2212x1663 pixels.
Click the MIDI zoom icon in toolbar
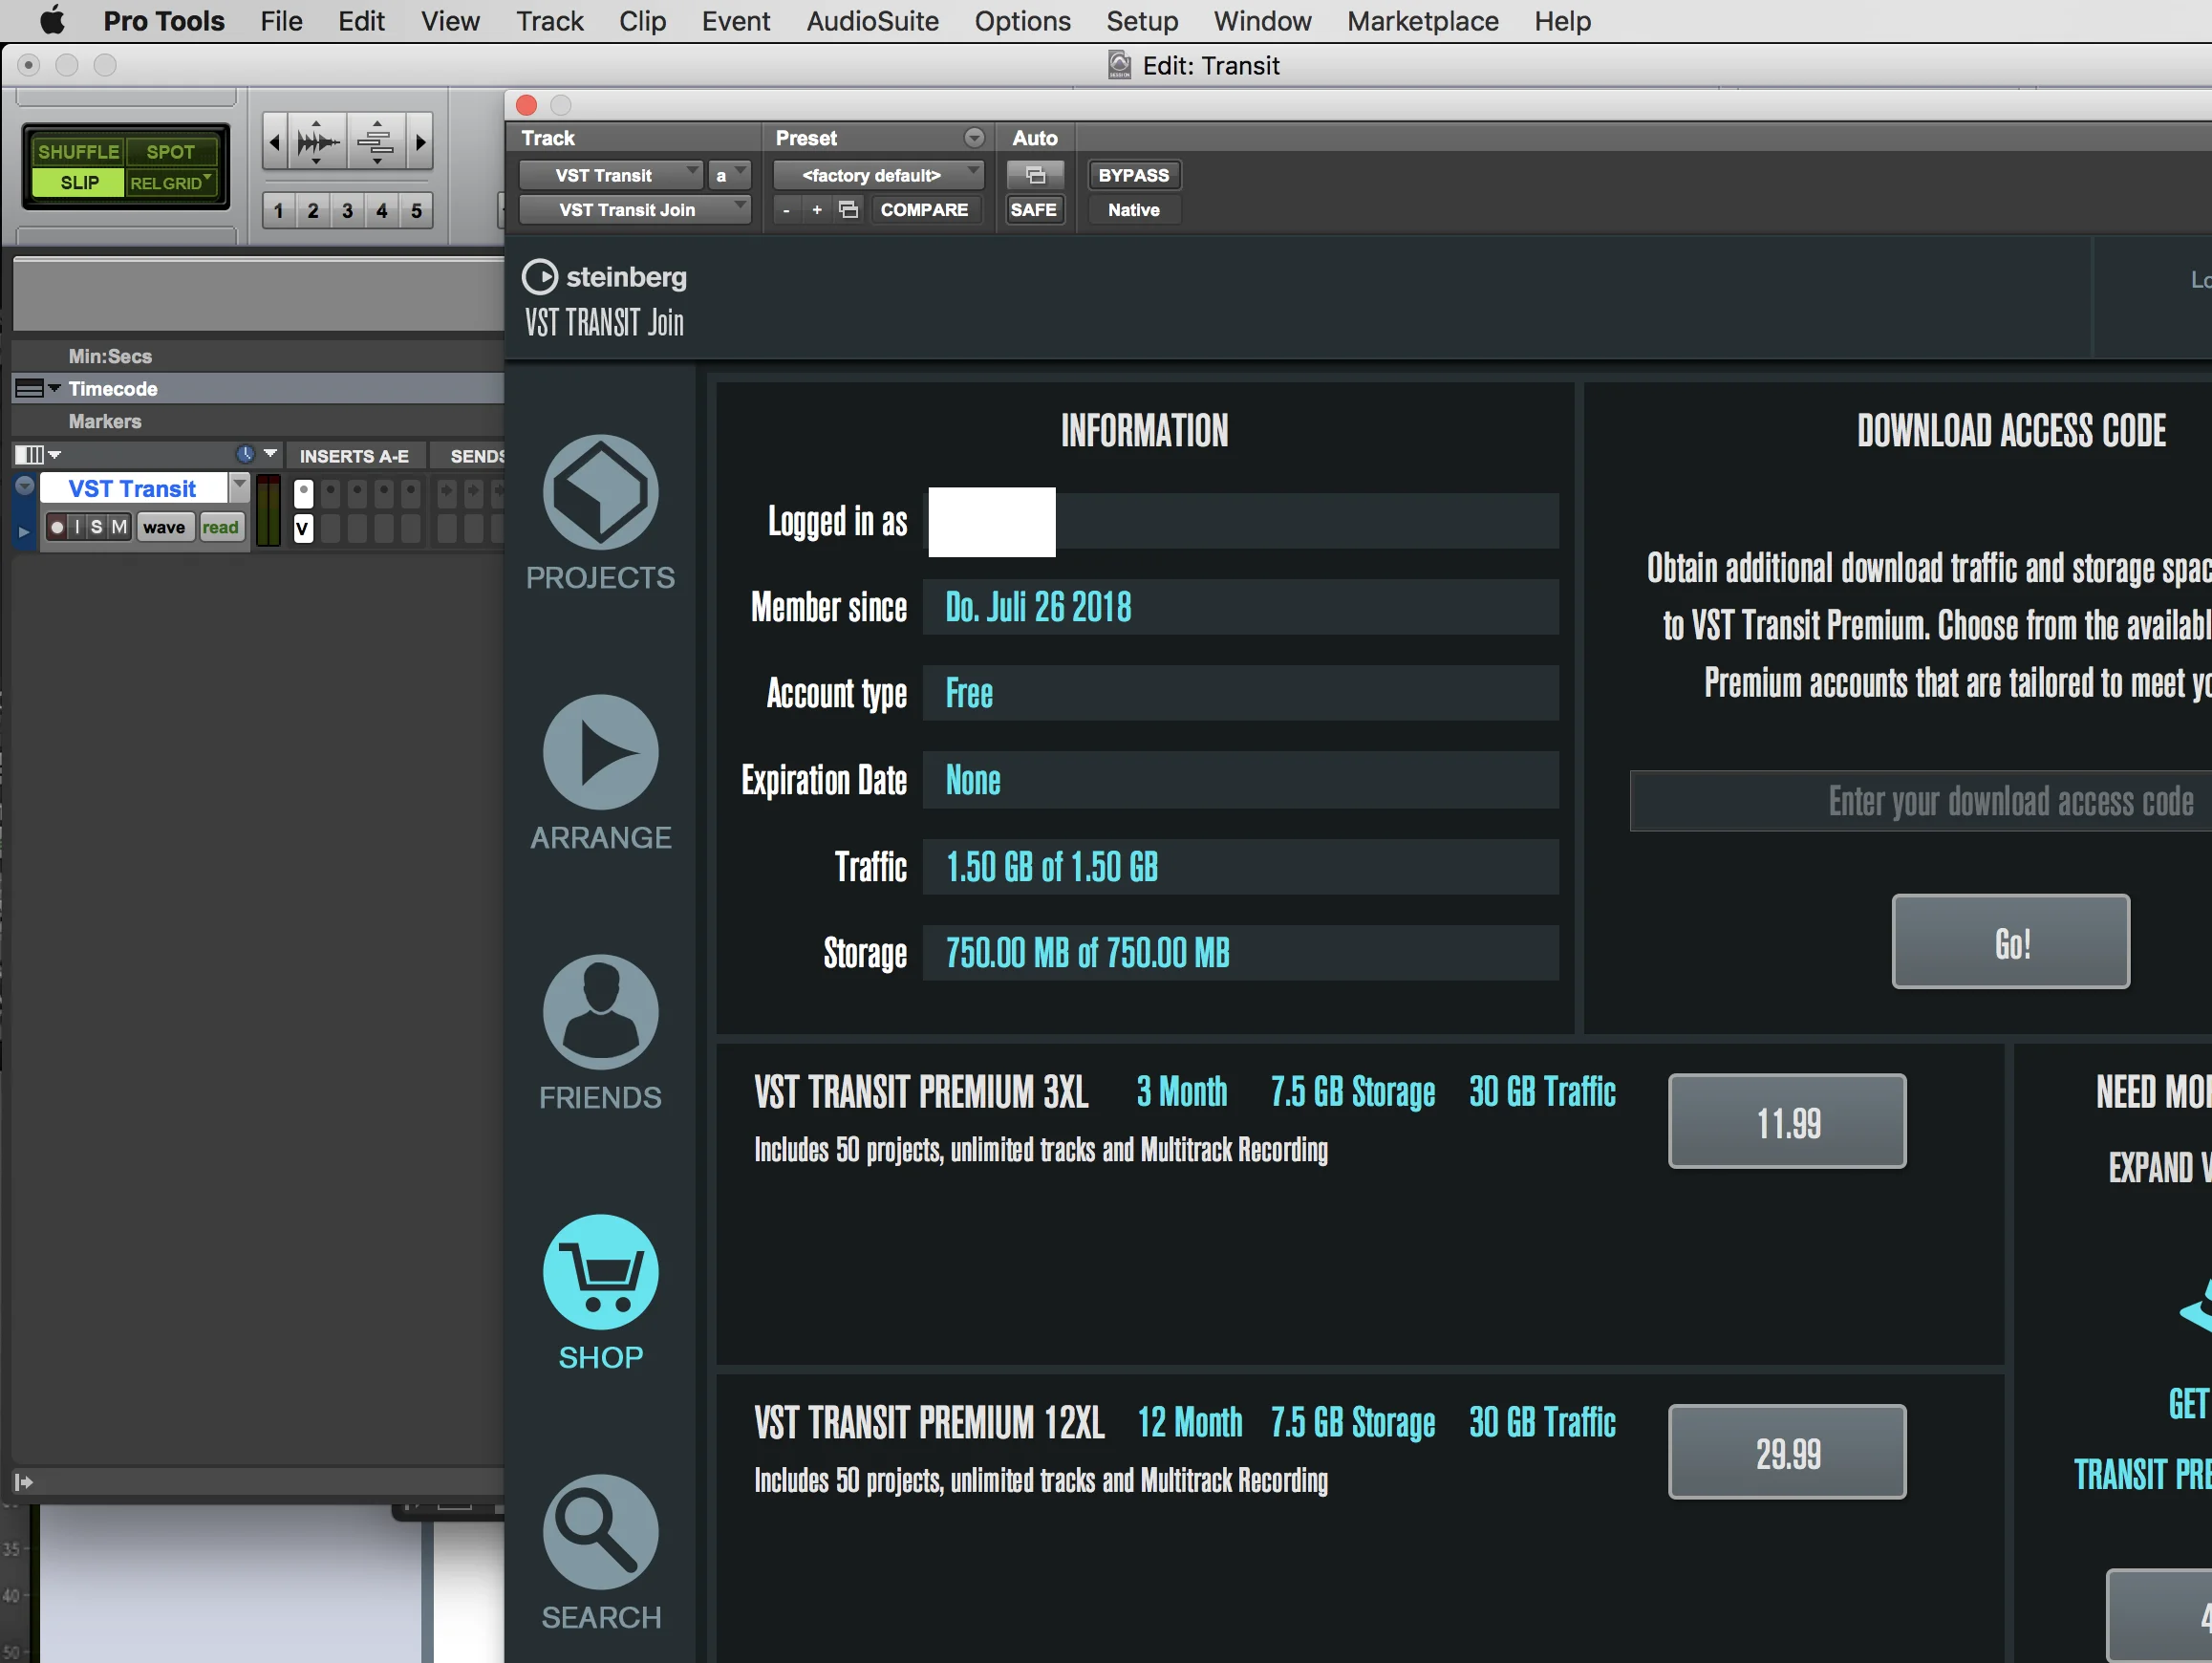tap(376, 141)
